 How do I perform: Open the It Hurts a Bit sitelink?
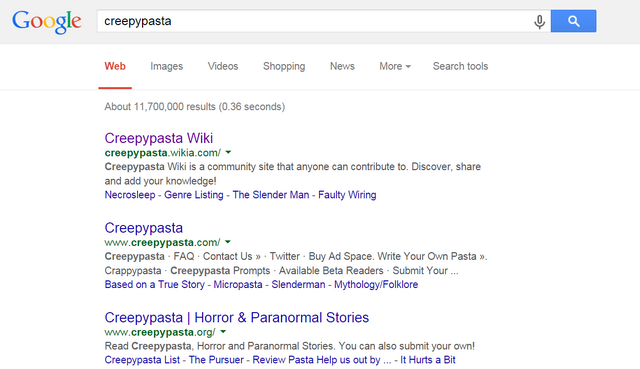click(428, 360)
